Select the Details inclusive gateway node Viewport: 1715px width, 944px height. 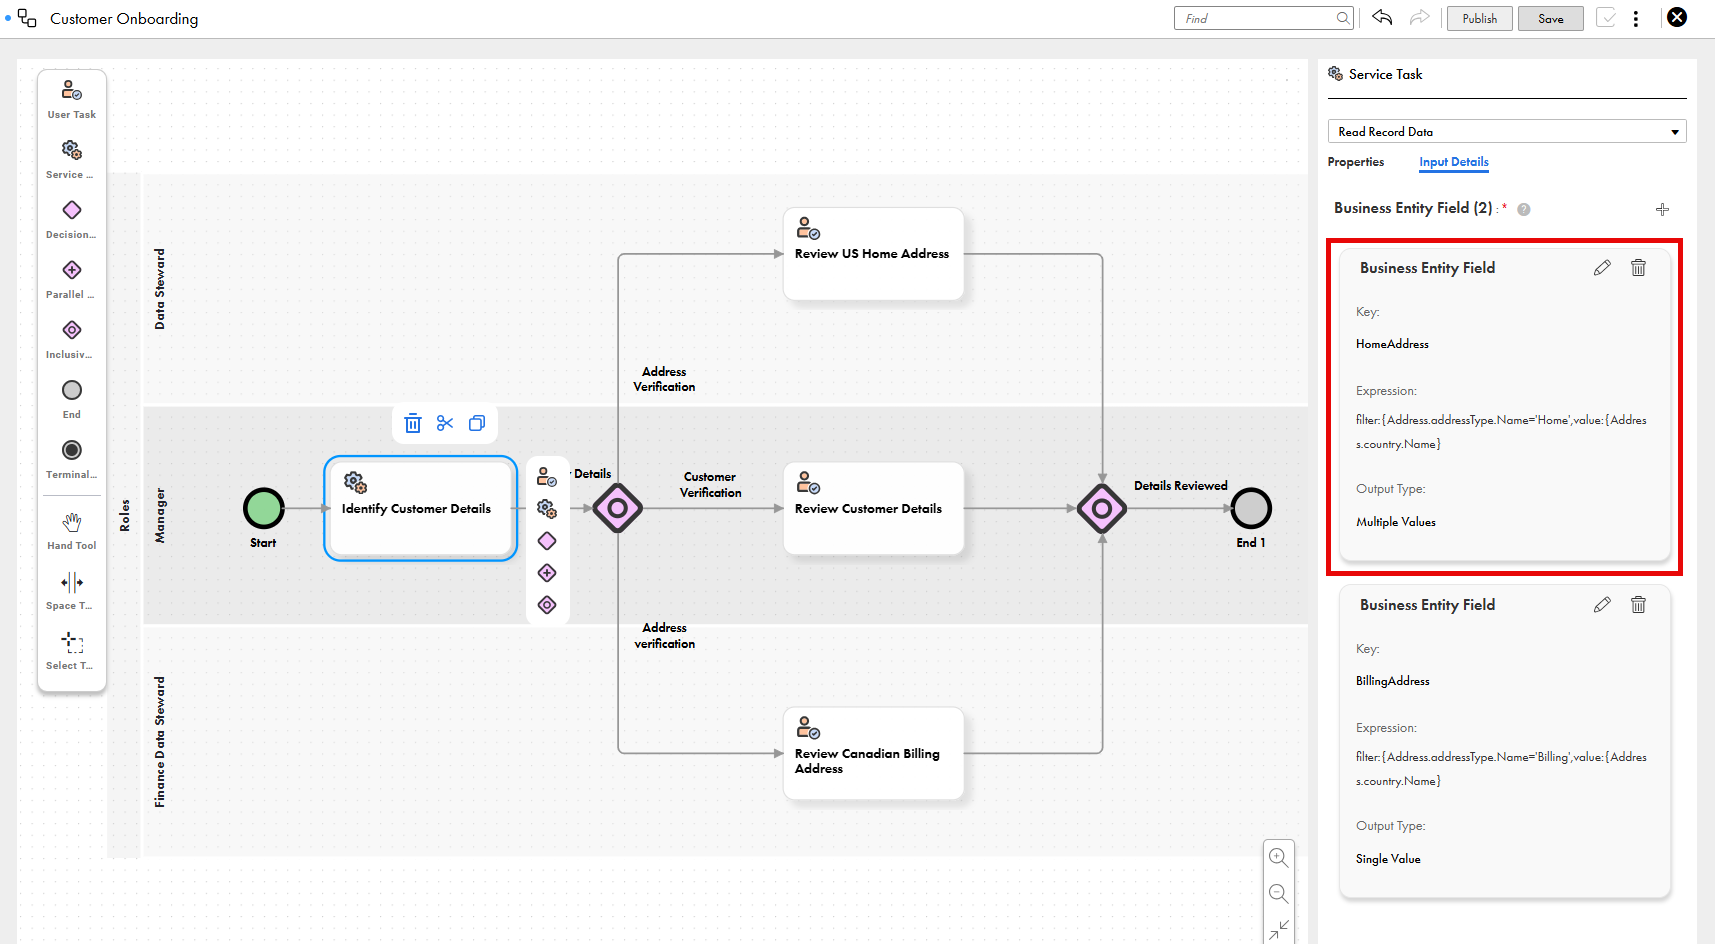pyautogui.click(x=618, y=508)
